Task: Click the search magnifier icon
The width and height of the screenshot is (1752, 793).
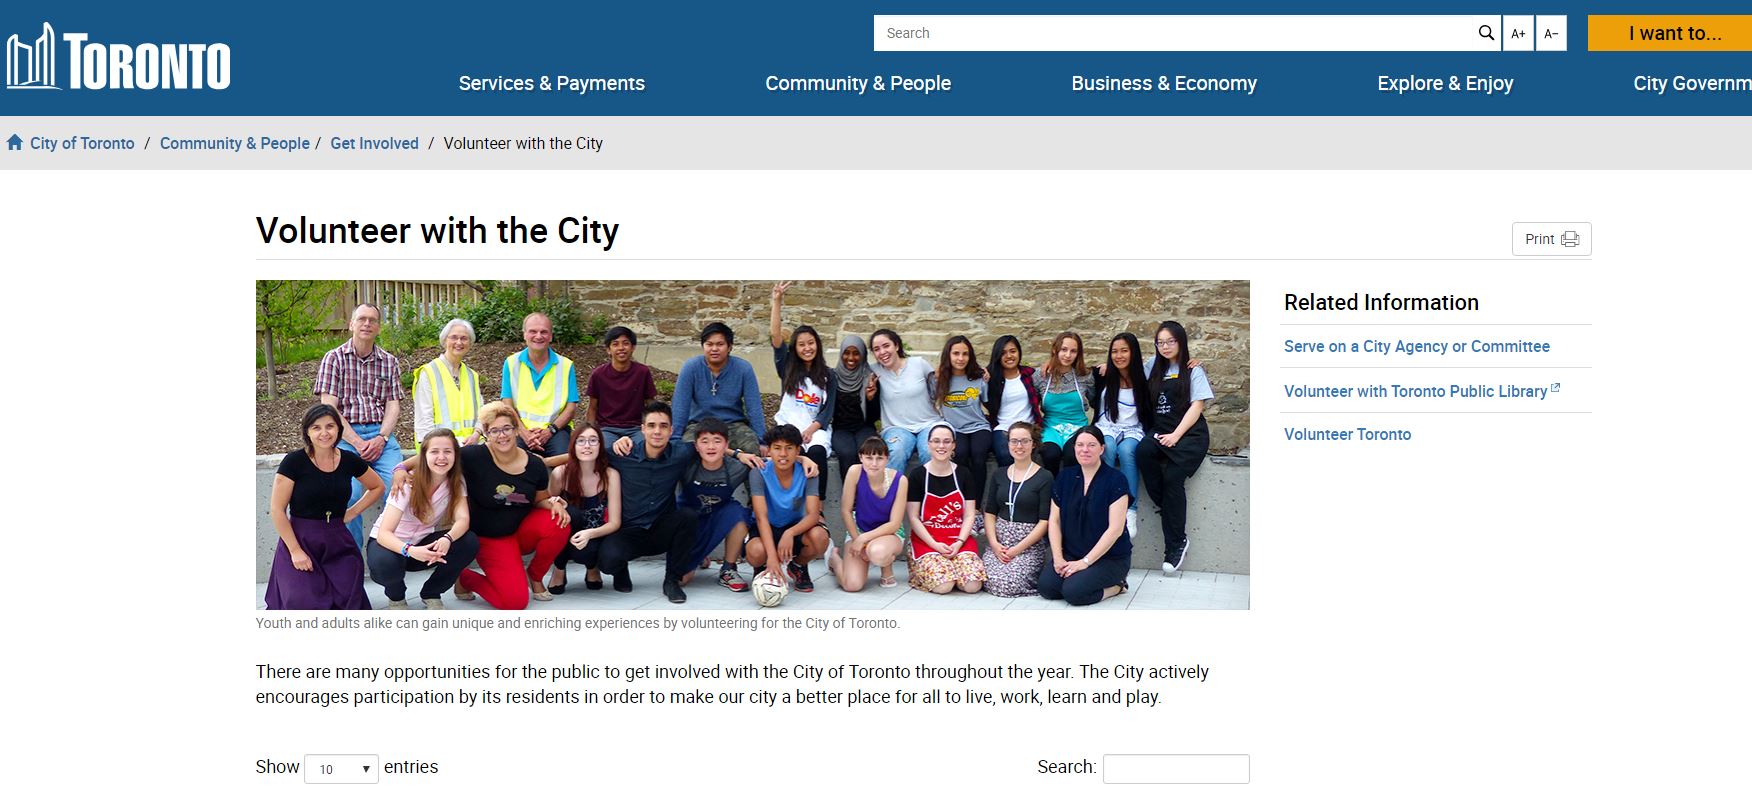Action: 1486,33
